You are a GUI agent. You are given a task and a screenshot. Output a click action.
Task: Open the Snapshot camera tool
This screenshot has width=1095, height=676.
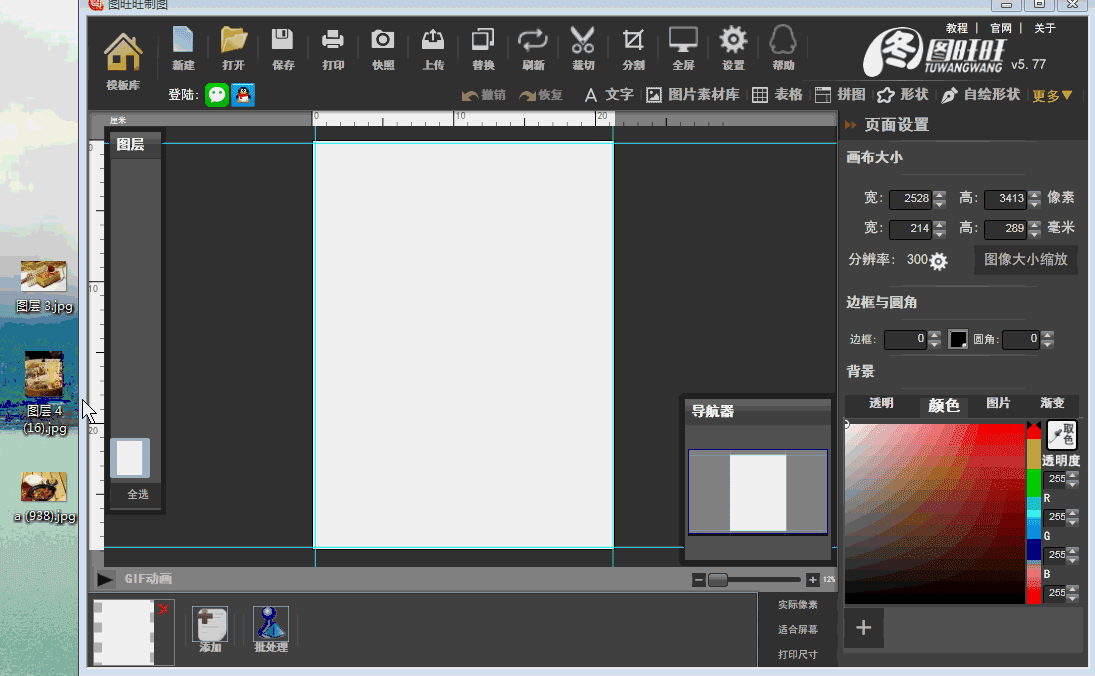(x=383, y=42)
